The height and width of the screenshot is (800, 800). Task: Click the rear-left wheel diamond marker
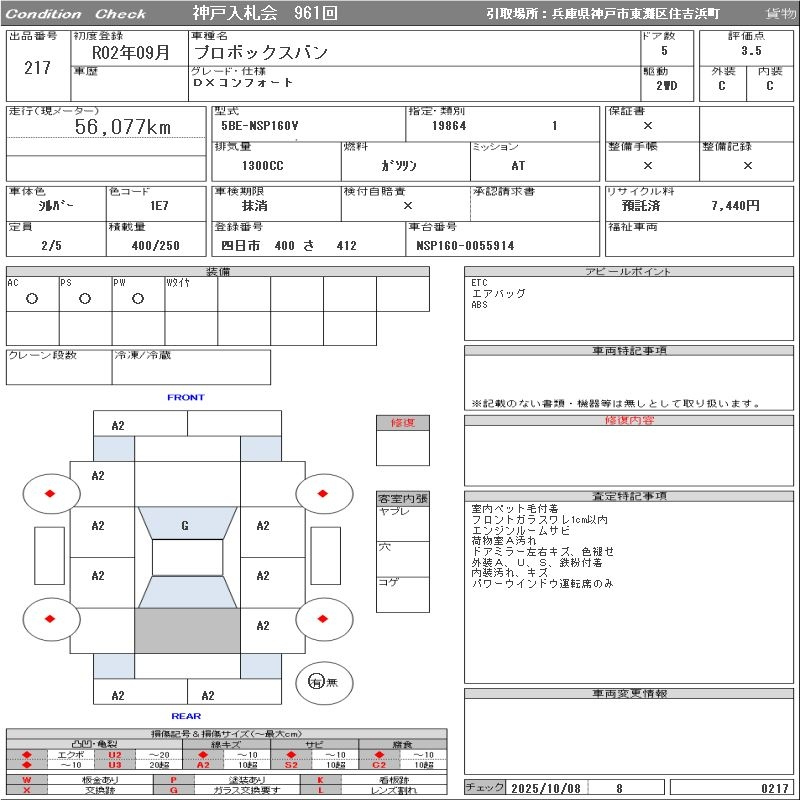[x=51, y=619]
